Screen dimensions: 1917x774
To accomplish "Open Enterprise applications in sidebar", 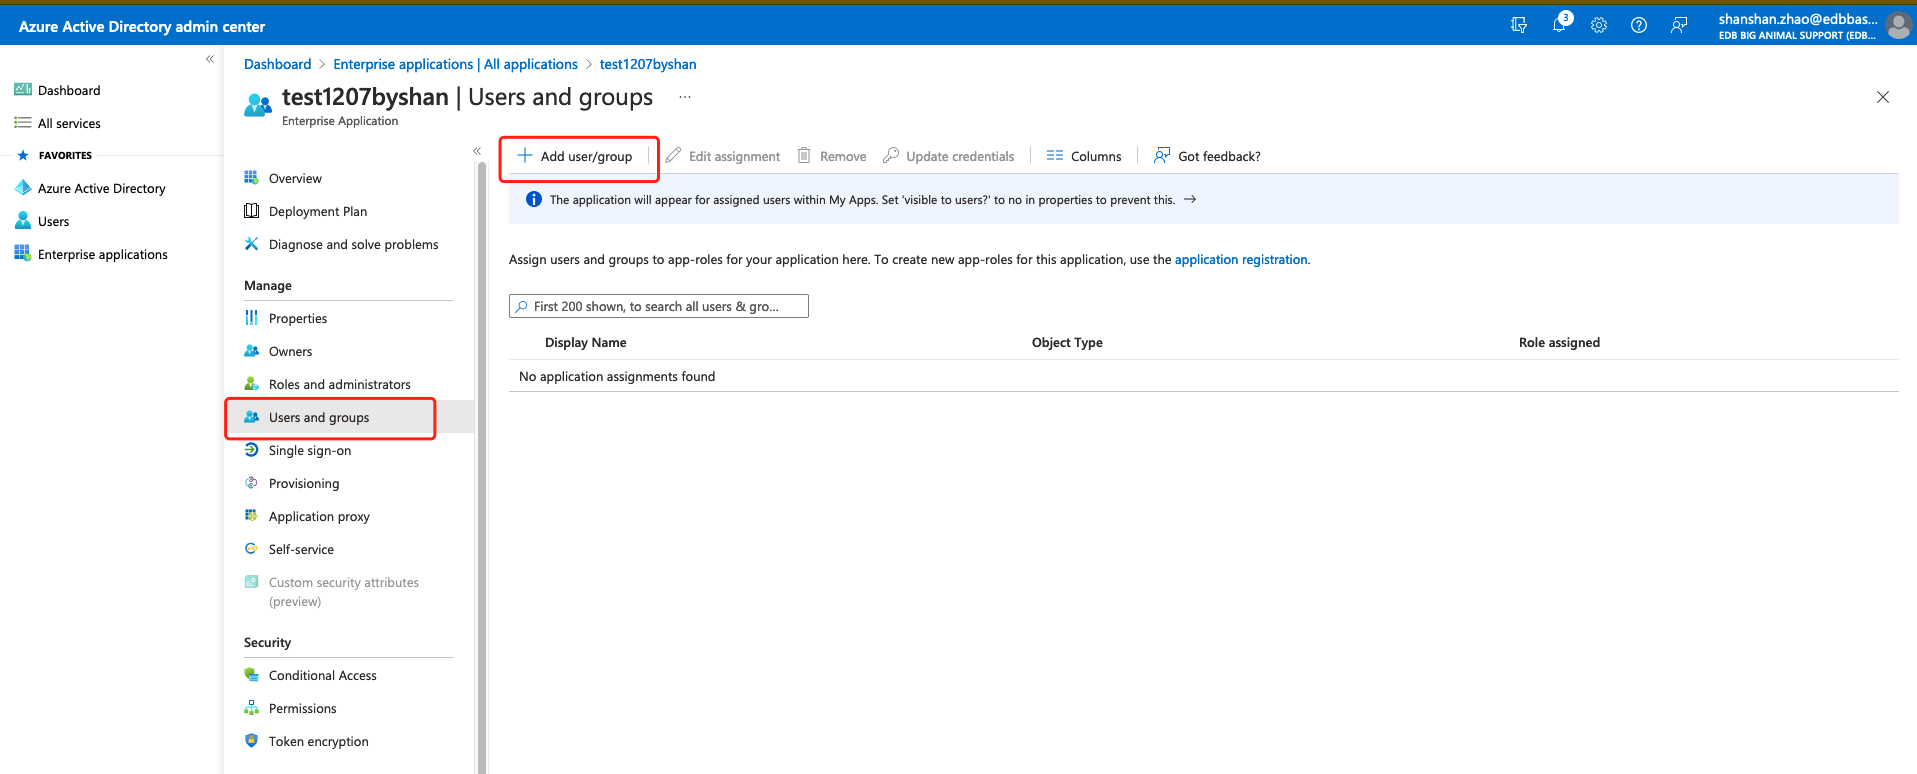I will [102, 254].
